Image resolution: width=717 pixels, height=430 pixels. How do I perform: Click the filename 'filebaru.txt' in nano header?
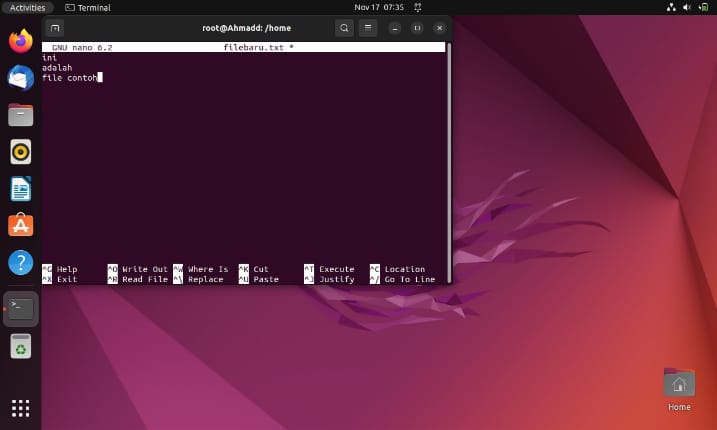pyautogui.click(x=253, y=47)
